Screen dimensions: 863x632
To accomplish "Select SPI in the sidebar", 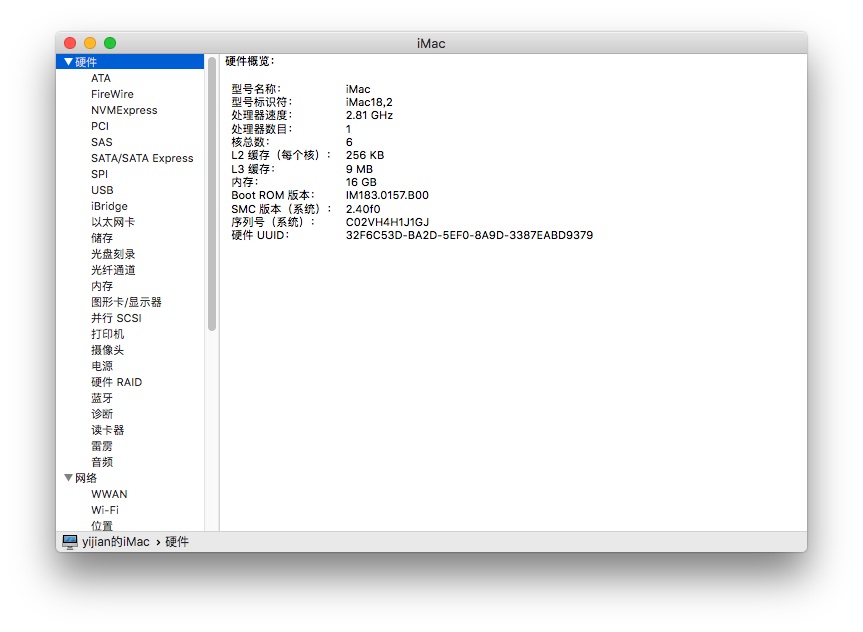I will coord(99,174).
